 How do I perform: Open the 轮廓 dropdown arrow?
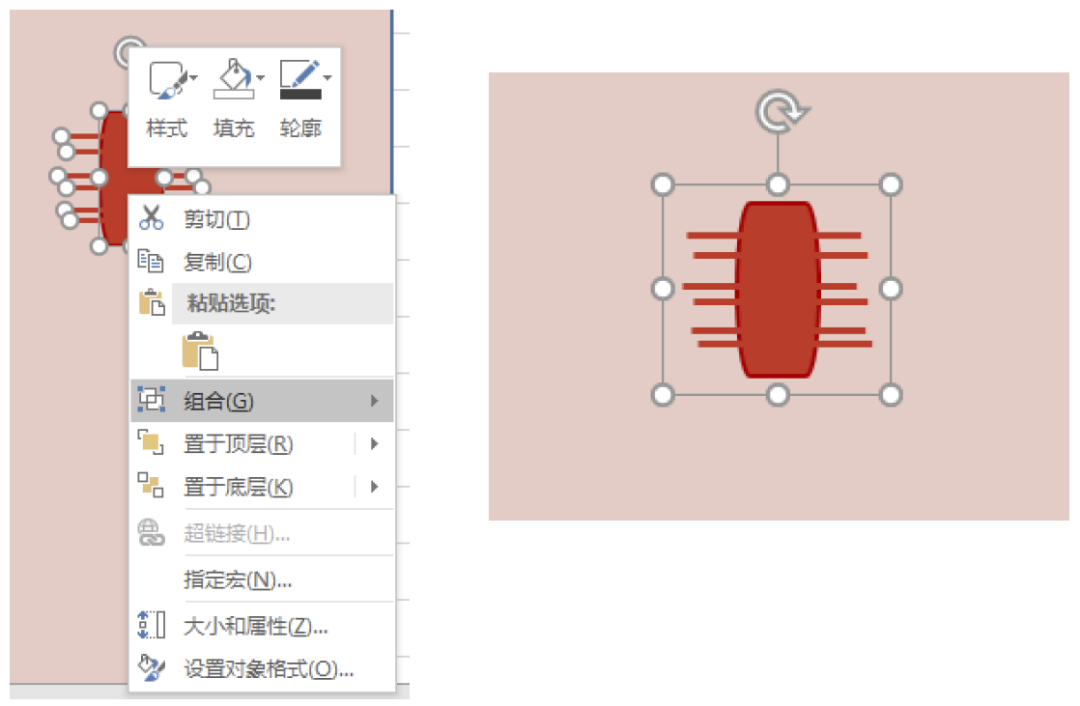pyautogui.click(x=327, y=78)
